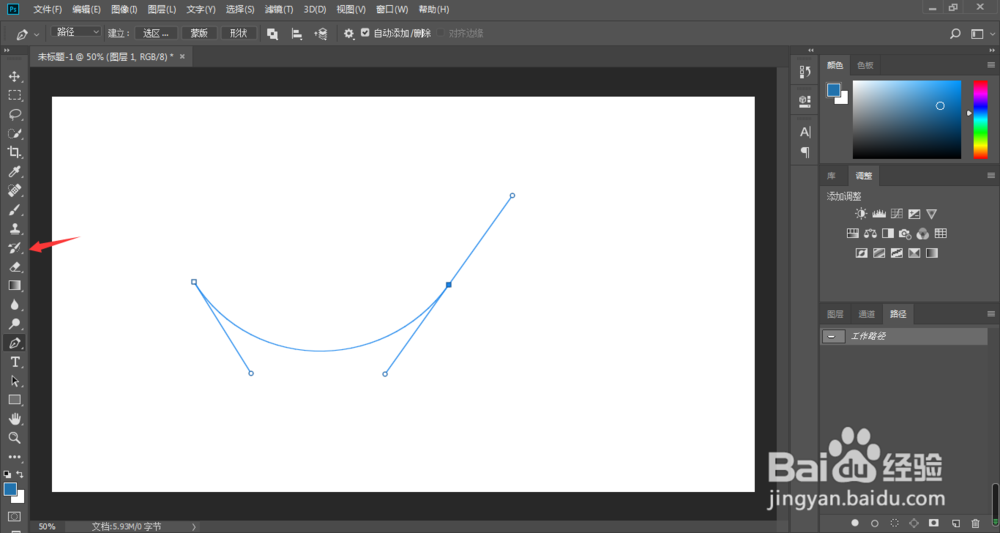This screenshot has width=1000, height=533.
Task: Load path as a selection
Action: pos(894,523)
